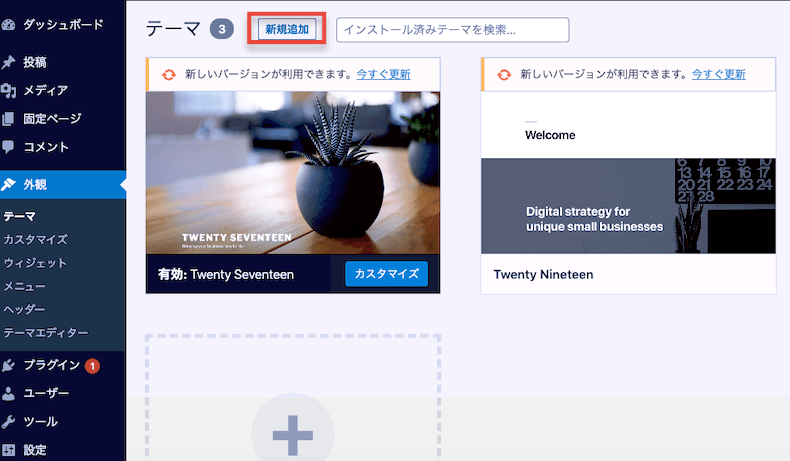Click the pages icon beside 固定ページ
This screenshot has width=790, height=461.
8,119
